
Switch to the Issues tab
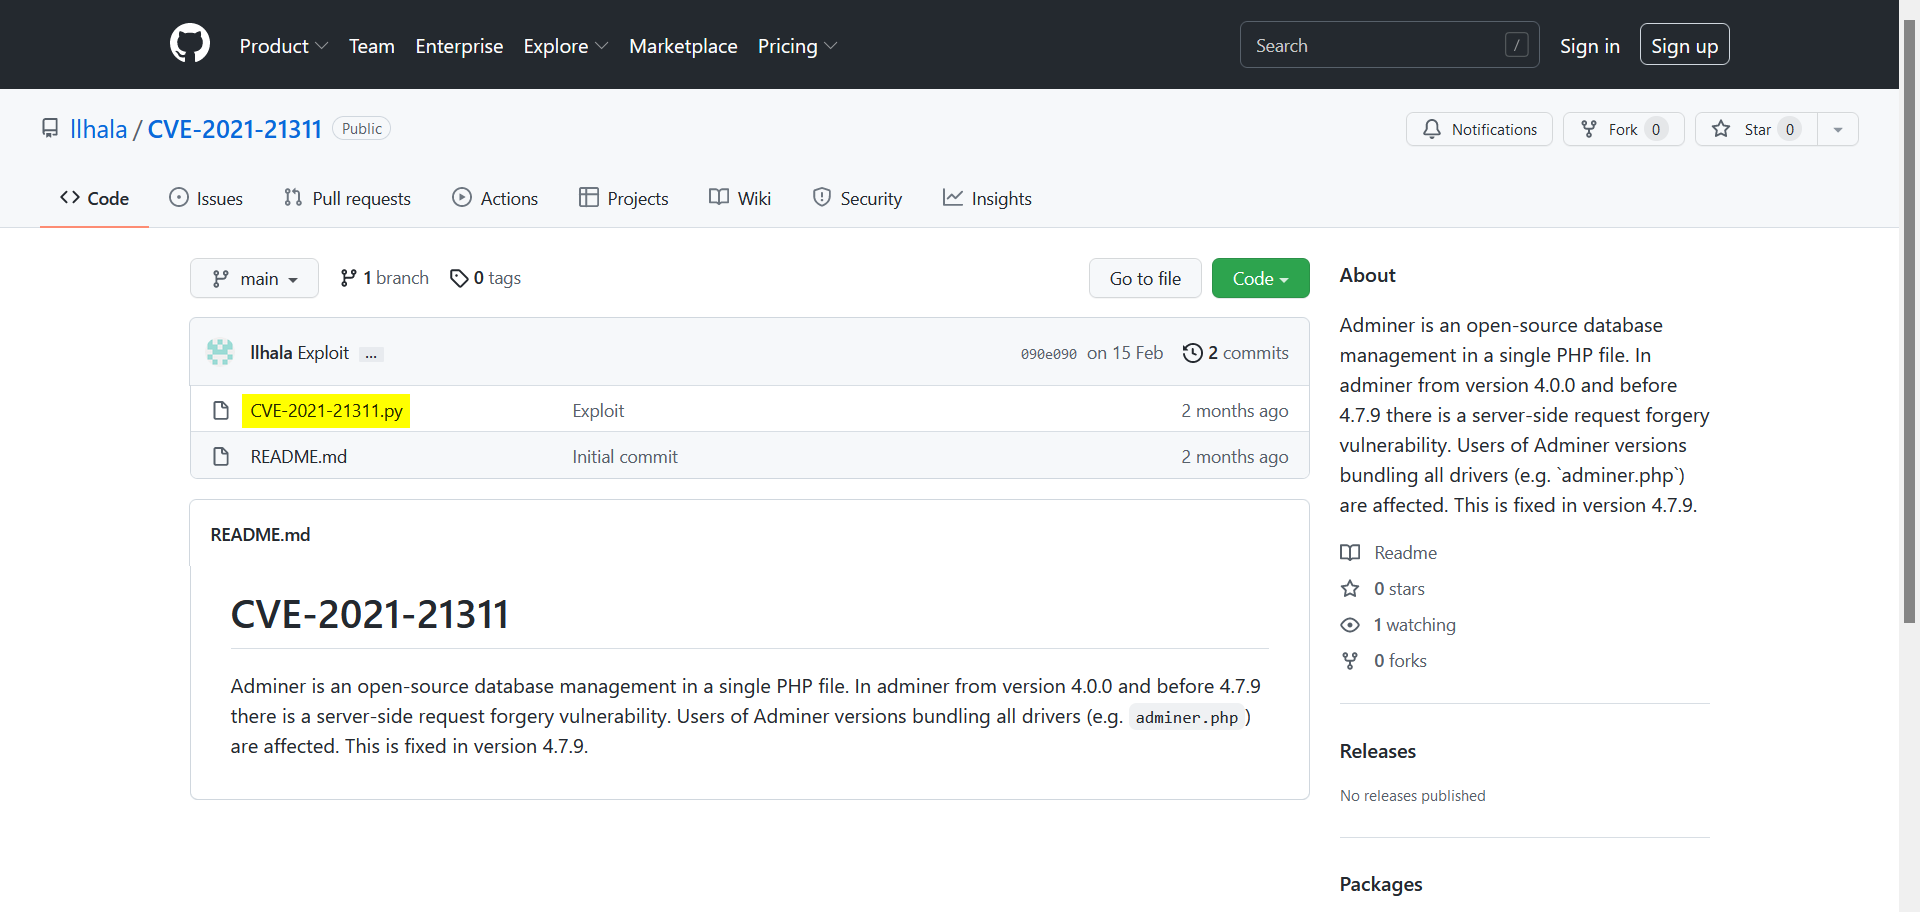(x=206, y=198)
